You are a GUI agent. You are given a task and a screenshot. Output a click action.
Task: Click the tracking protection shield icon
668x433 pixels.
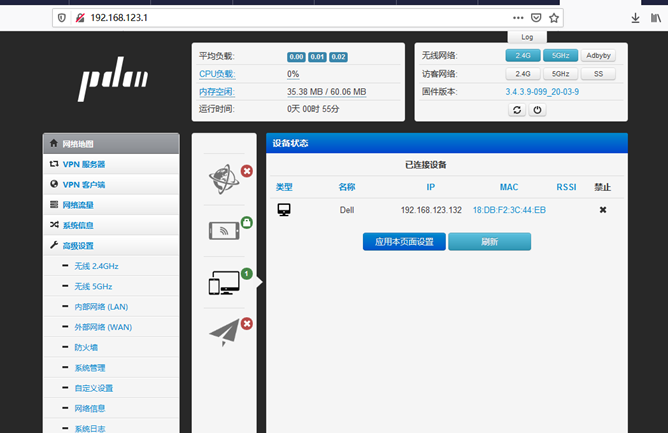point(62,18)
